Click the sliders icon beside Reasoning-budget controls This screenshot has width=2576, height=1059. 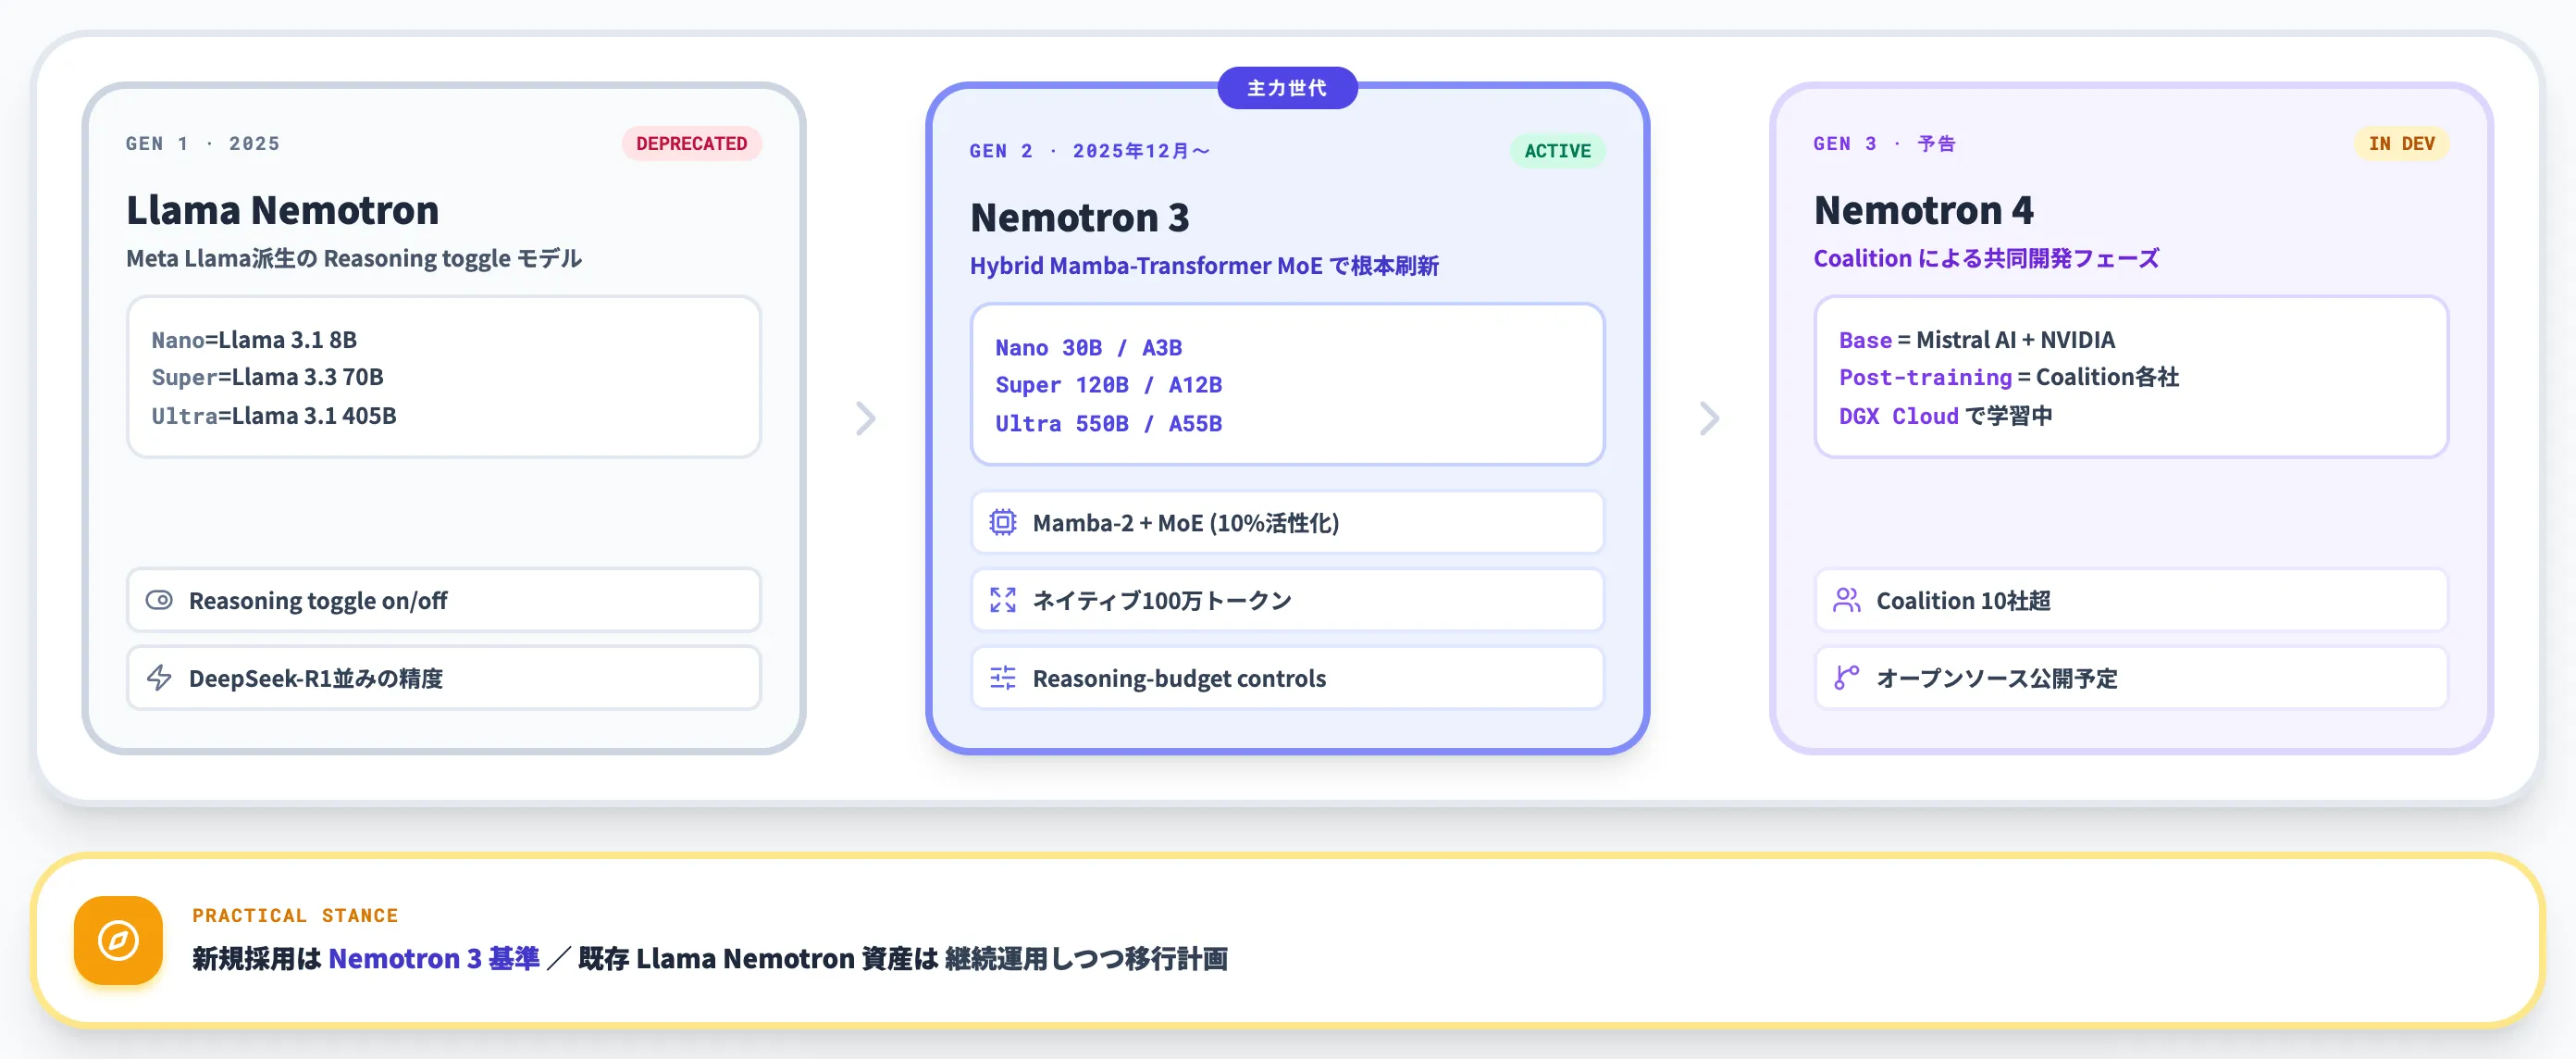pos(1003,678)
